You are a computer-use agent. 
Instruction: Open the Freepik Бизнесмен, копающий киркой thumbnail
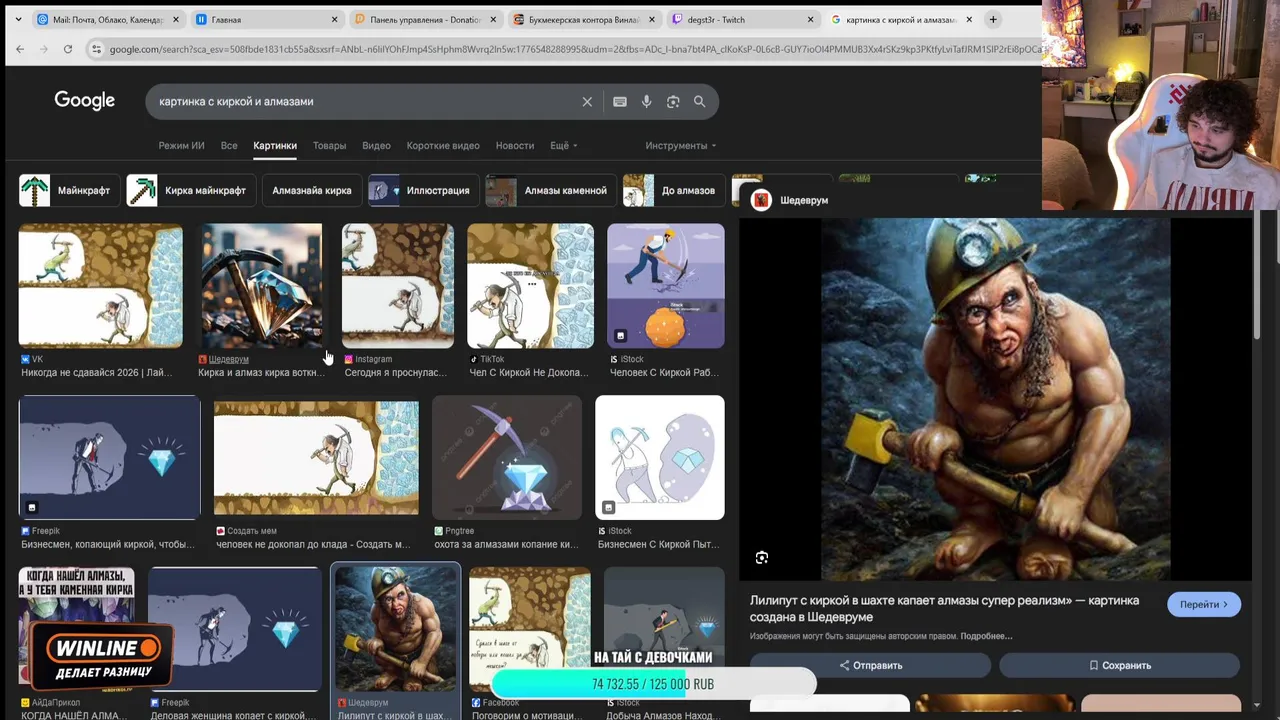[x=110, y=457]
